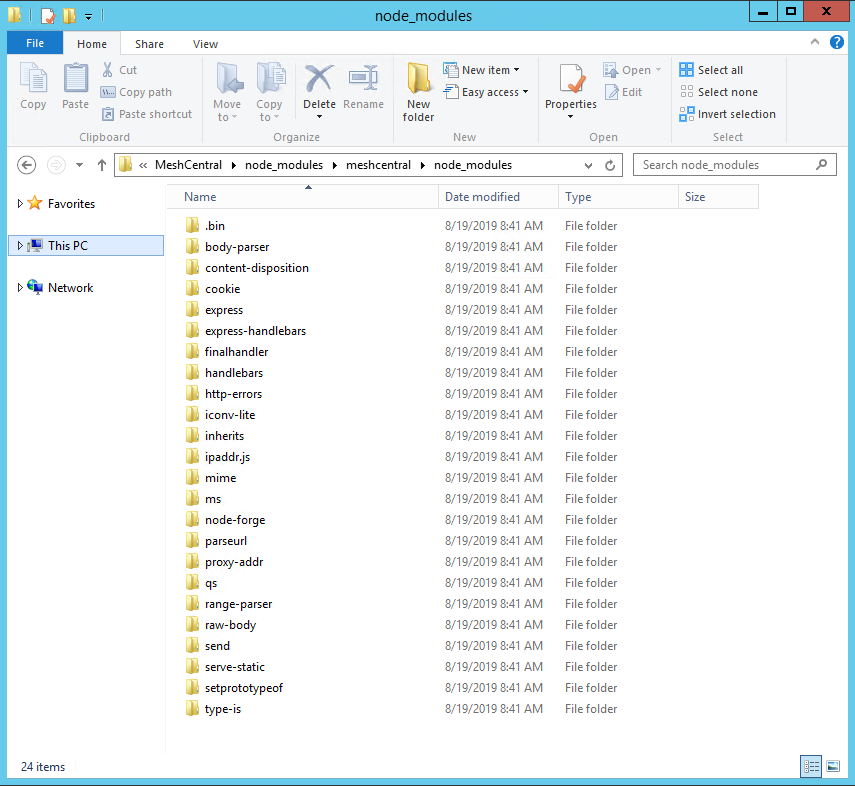Open the Copy to command
Viewport: 855px width, 786px height.
coord(269,92)
